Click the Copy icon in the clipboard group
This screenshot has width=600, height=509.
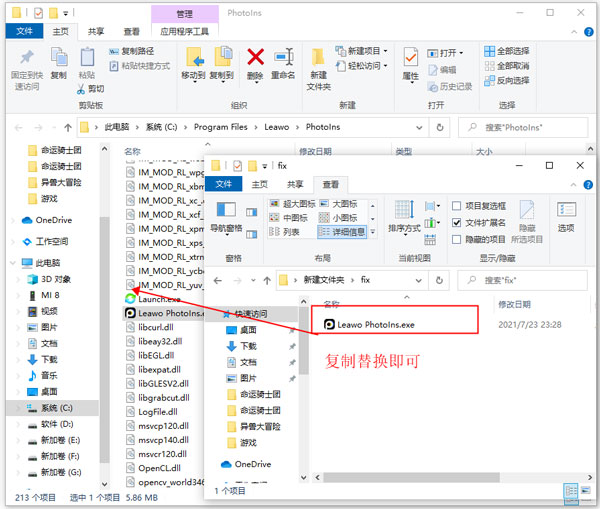59,57
